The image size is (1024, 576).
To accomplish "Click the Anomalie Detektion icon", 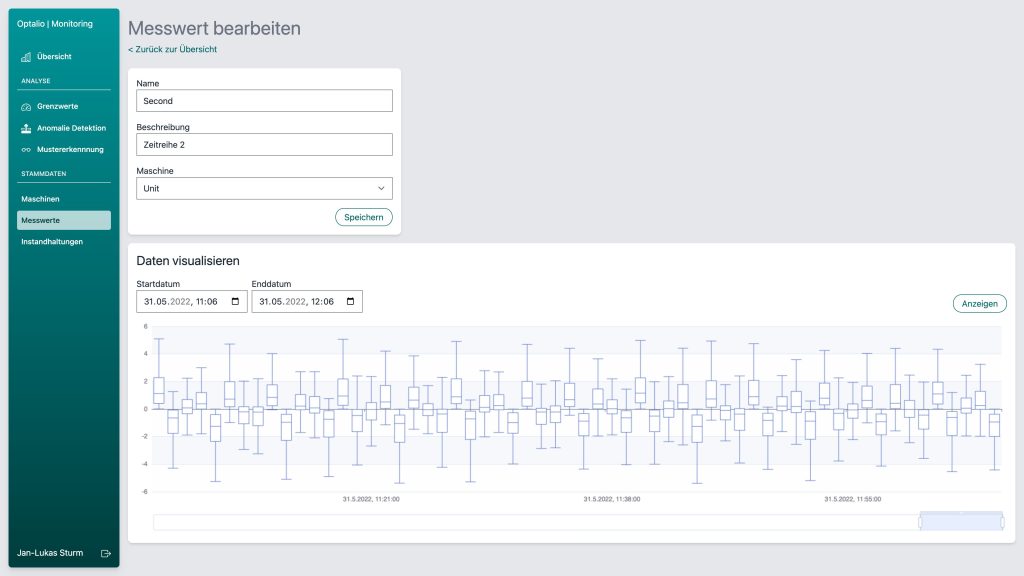I will click(26, 128).
